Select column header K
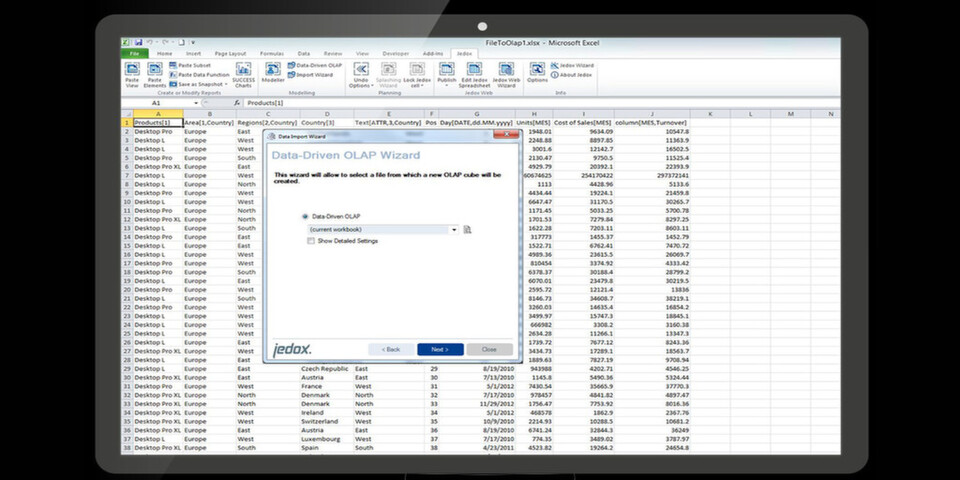 (x=710, y=114)
